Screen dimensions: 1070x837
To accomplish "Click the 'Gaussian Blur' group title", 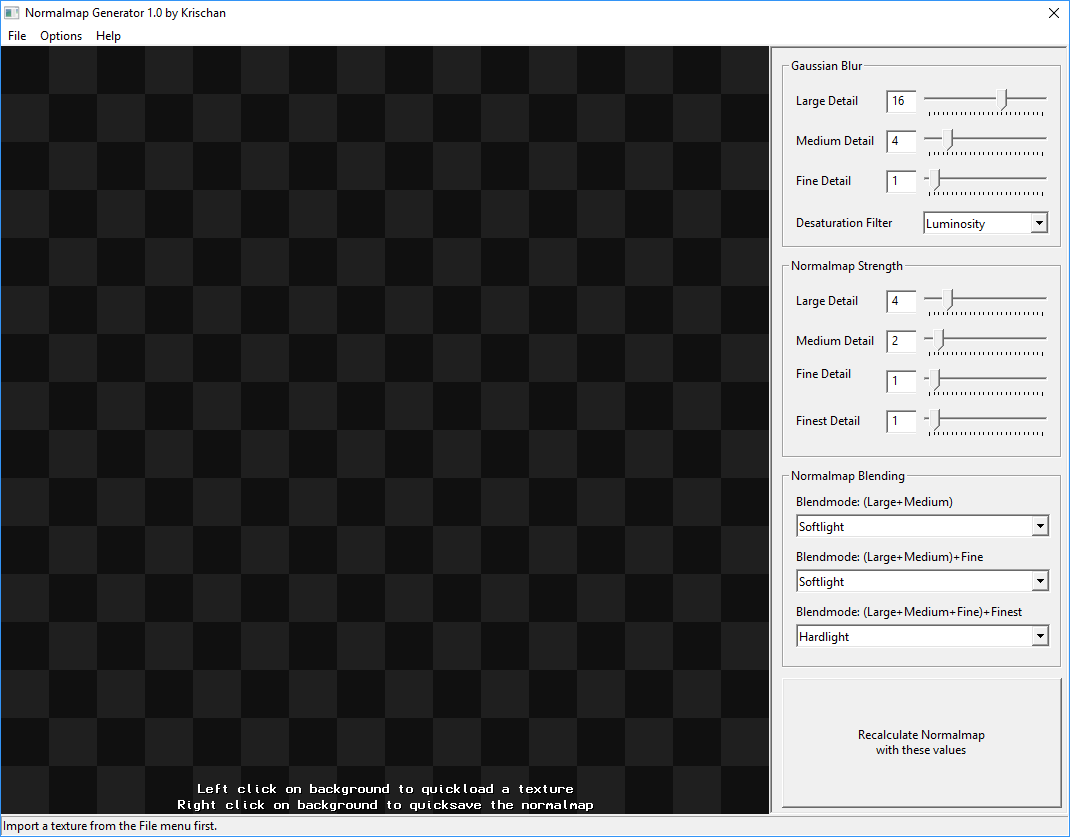I will tap(826, 66).
